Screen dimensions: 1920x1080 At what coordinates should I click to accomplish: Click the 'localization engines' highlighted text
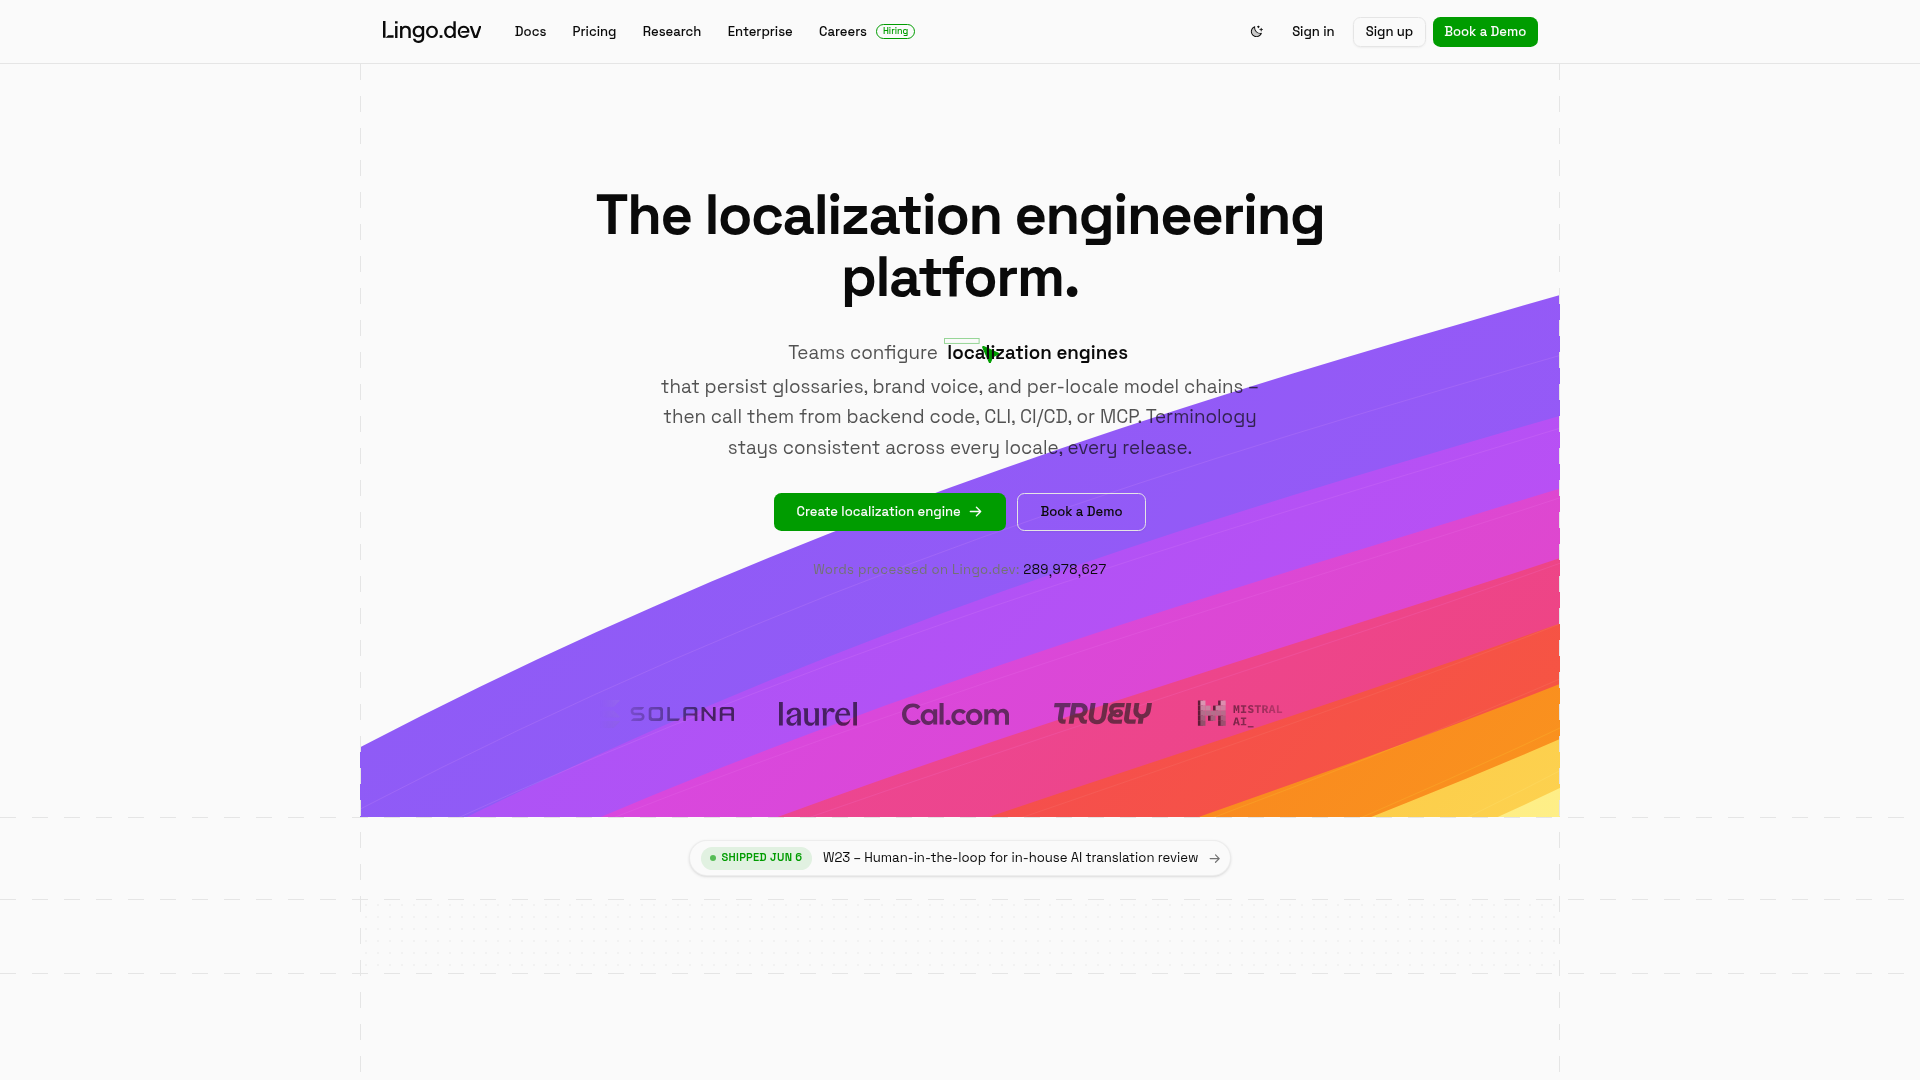tap(1037, 353)
